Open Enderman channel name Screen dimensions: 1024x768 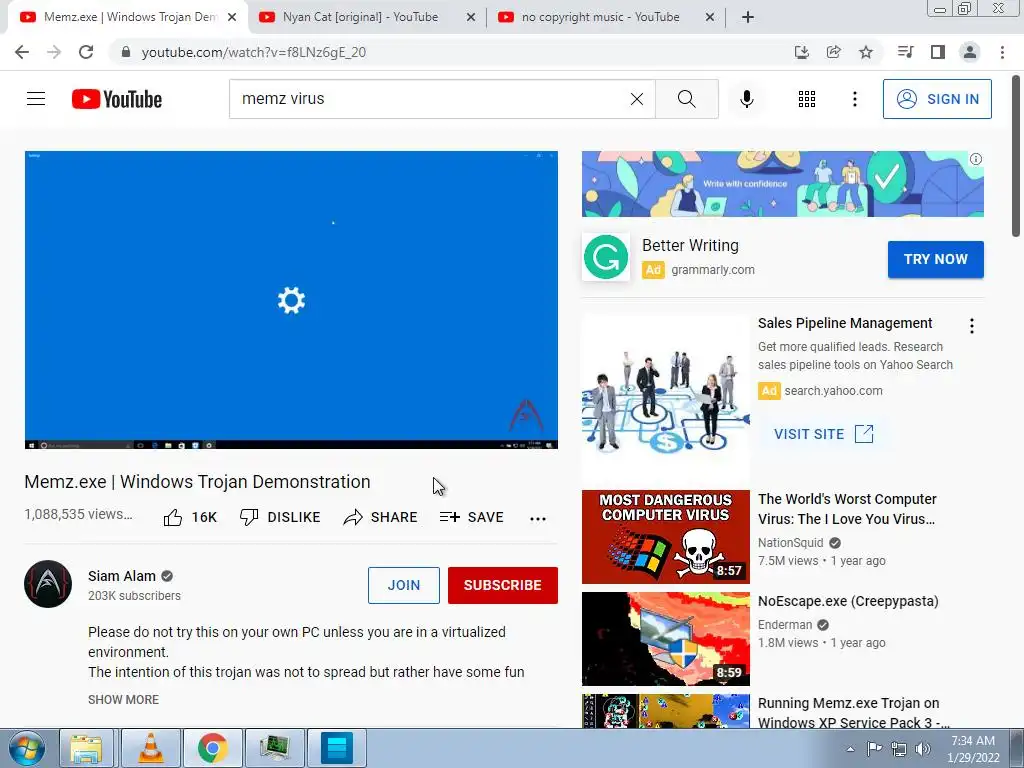coord(784,625)
